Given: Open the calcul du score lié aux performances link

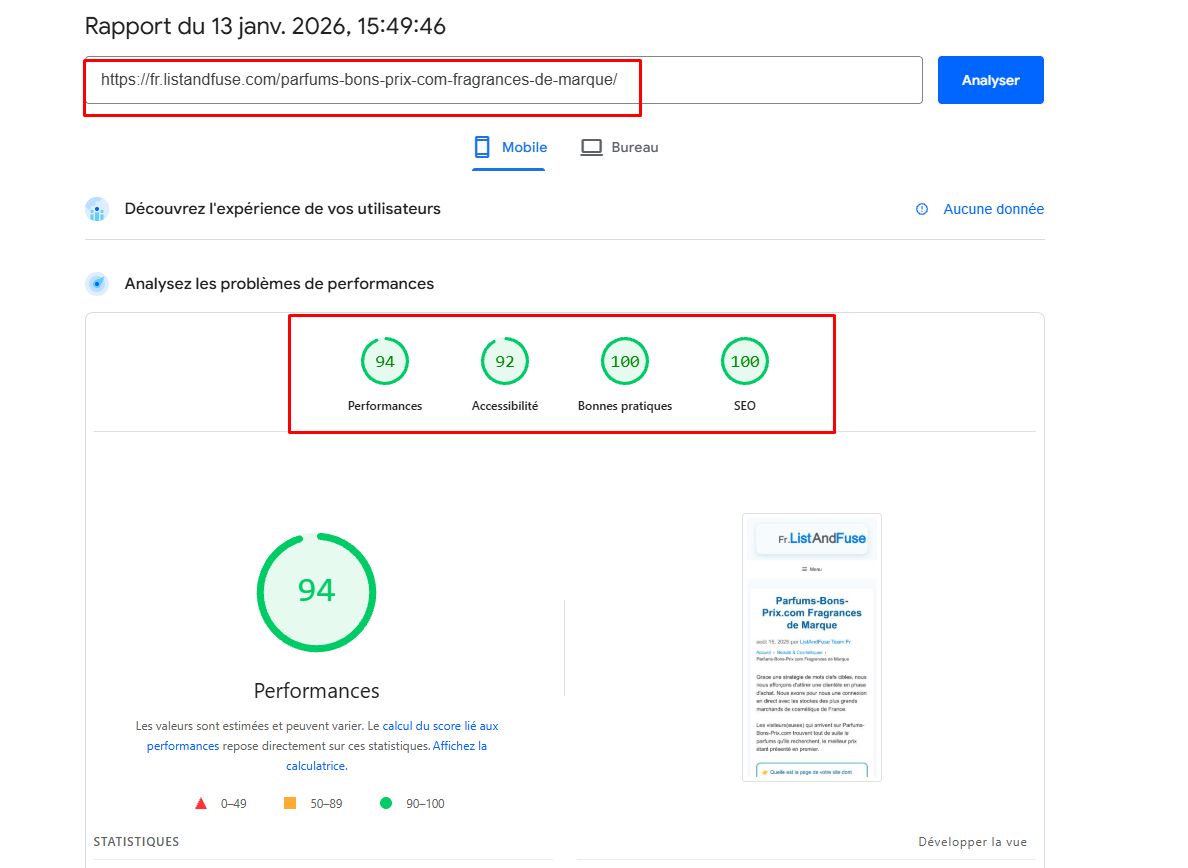Looking at the screenshot, I should point(323,735).
